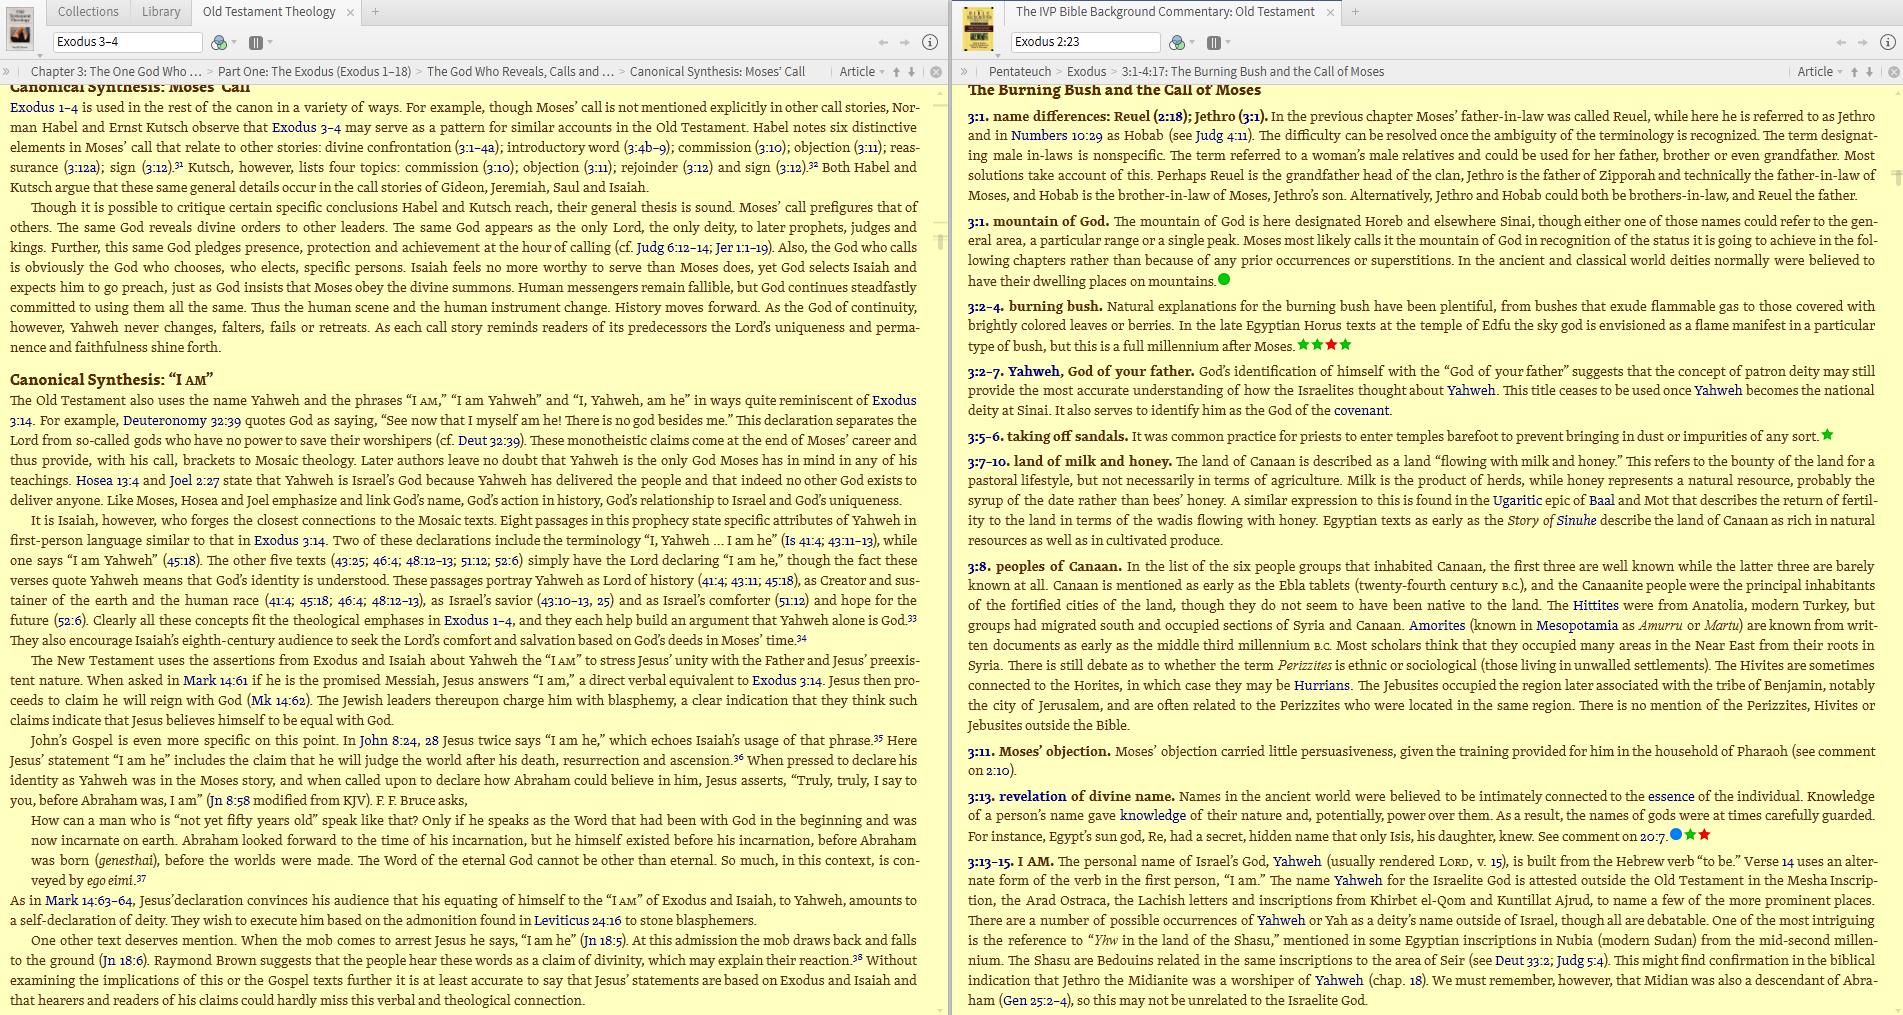Show resource information for IVP Commentary

1888,42
